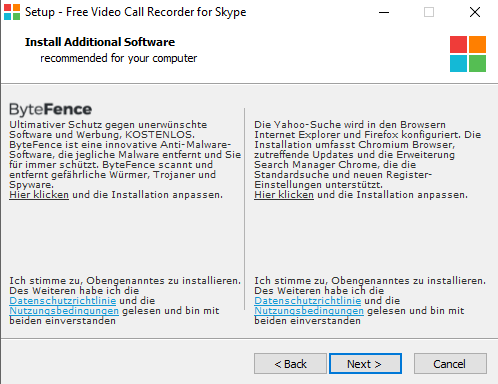
Task: Open ByteFence 'Hier klicken' customize link
Action: click(39, 195)
